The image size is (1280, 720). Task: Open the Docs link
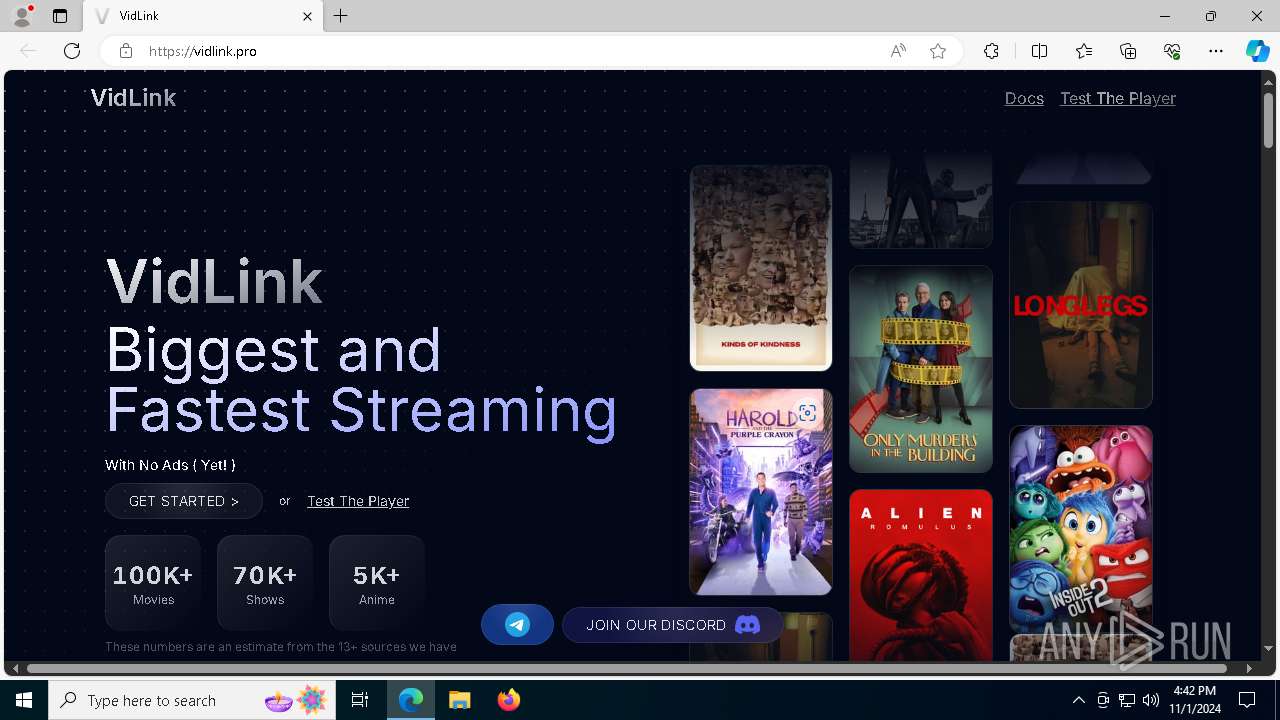[1024, 98]
